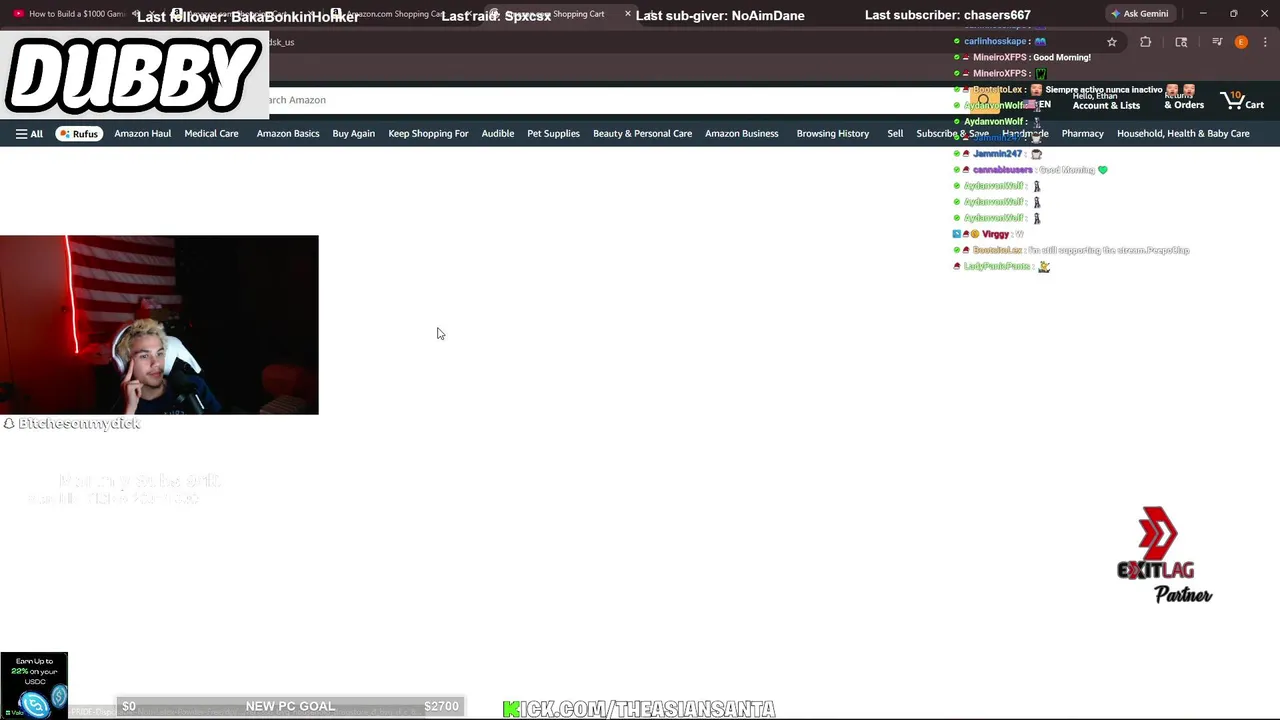The image size is (1280, 720).
Task: Bookmark this page with the star icon
Action: point(1111,42)
